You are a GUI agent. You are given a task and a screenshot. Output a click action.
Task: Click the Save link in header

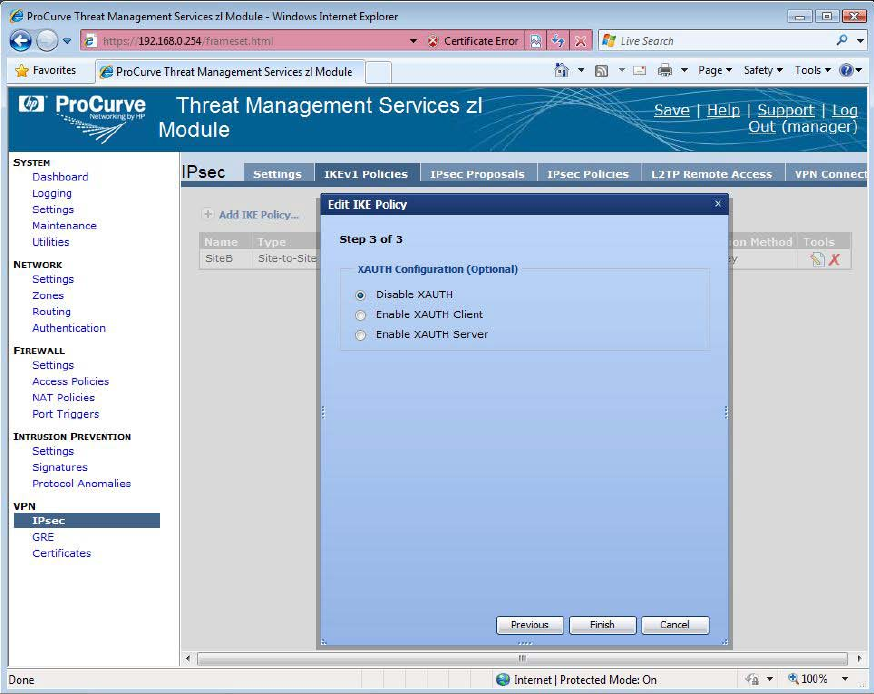click(x=672, y=110)
